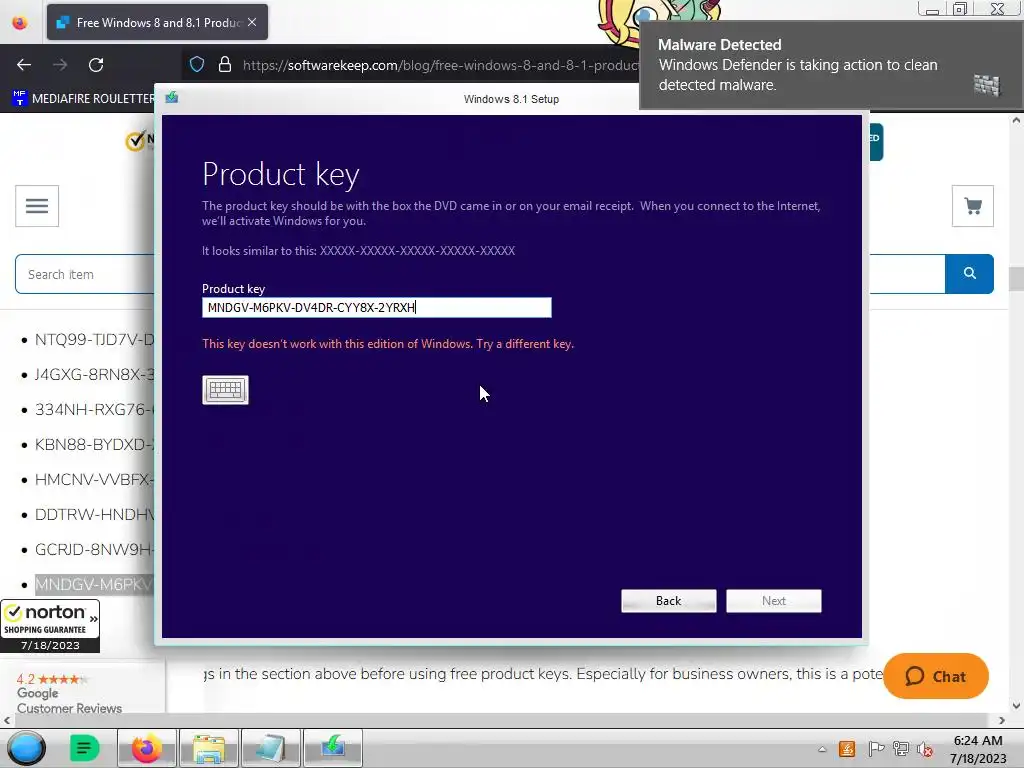Select key starting DDTRW-HNDH
Screen dimensions: 1024x768
click(94, 515)
